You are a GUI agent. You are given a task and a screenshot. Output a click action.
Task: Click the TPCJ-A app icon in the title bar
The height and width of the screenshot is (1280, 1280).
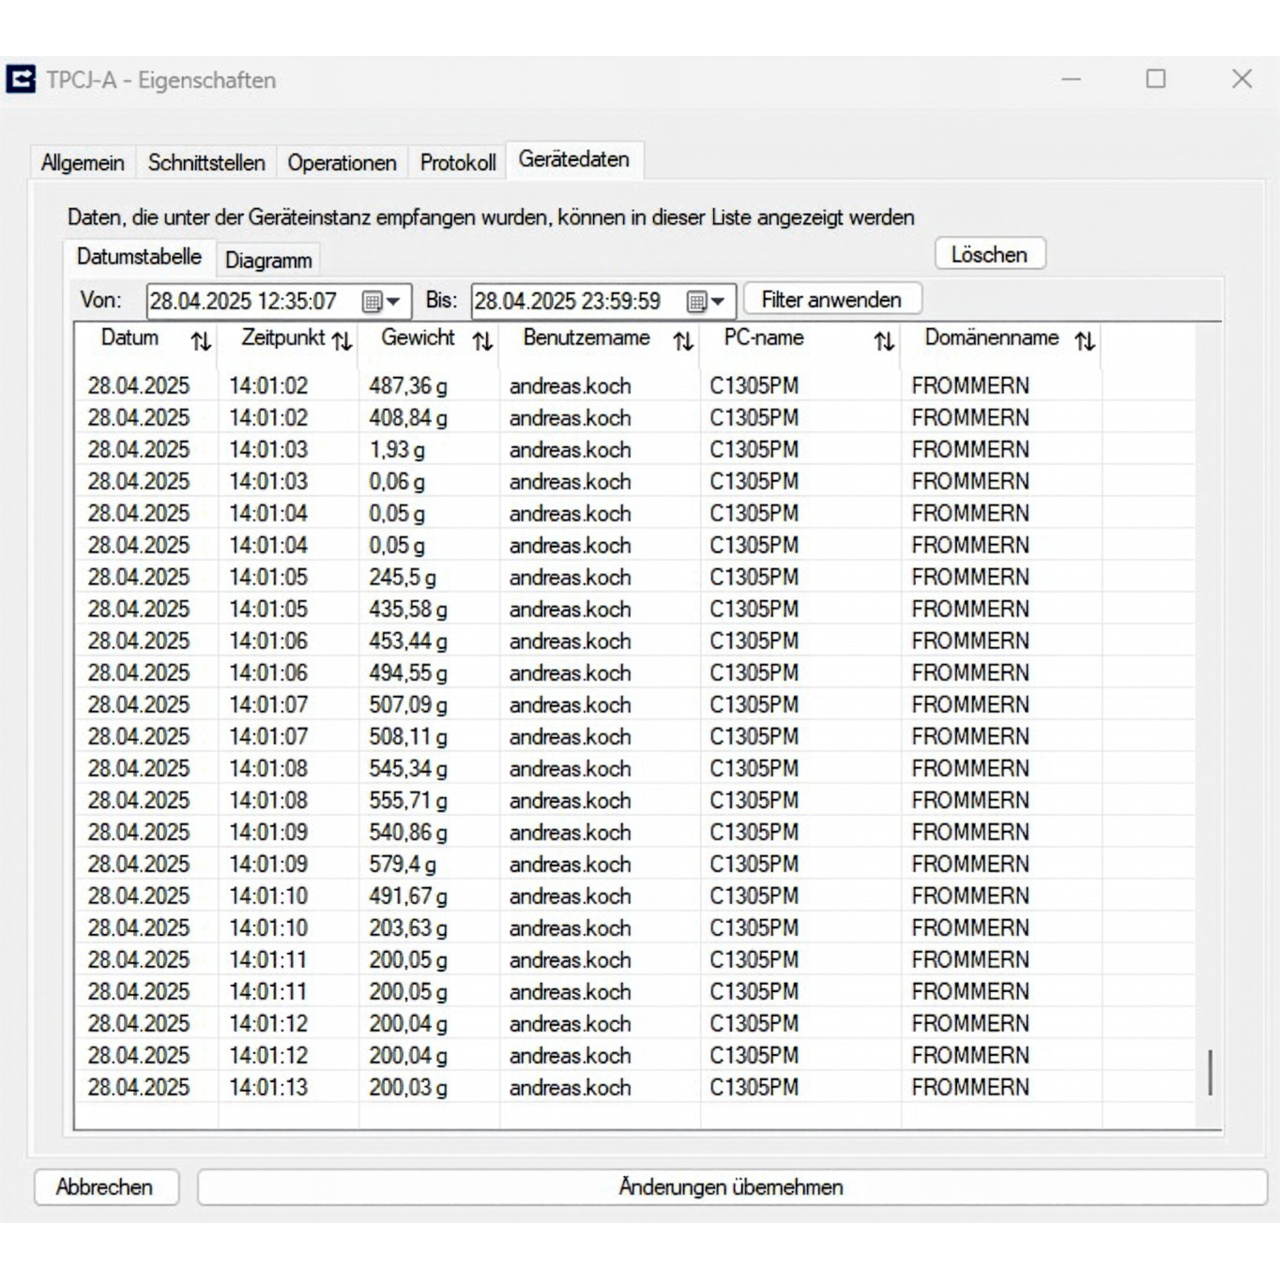pos(21,79)
